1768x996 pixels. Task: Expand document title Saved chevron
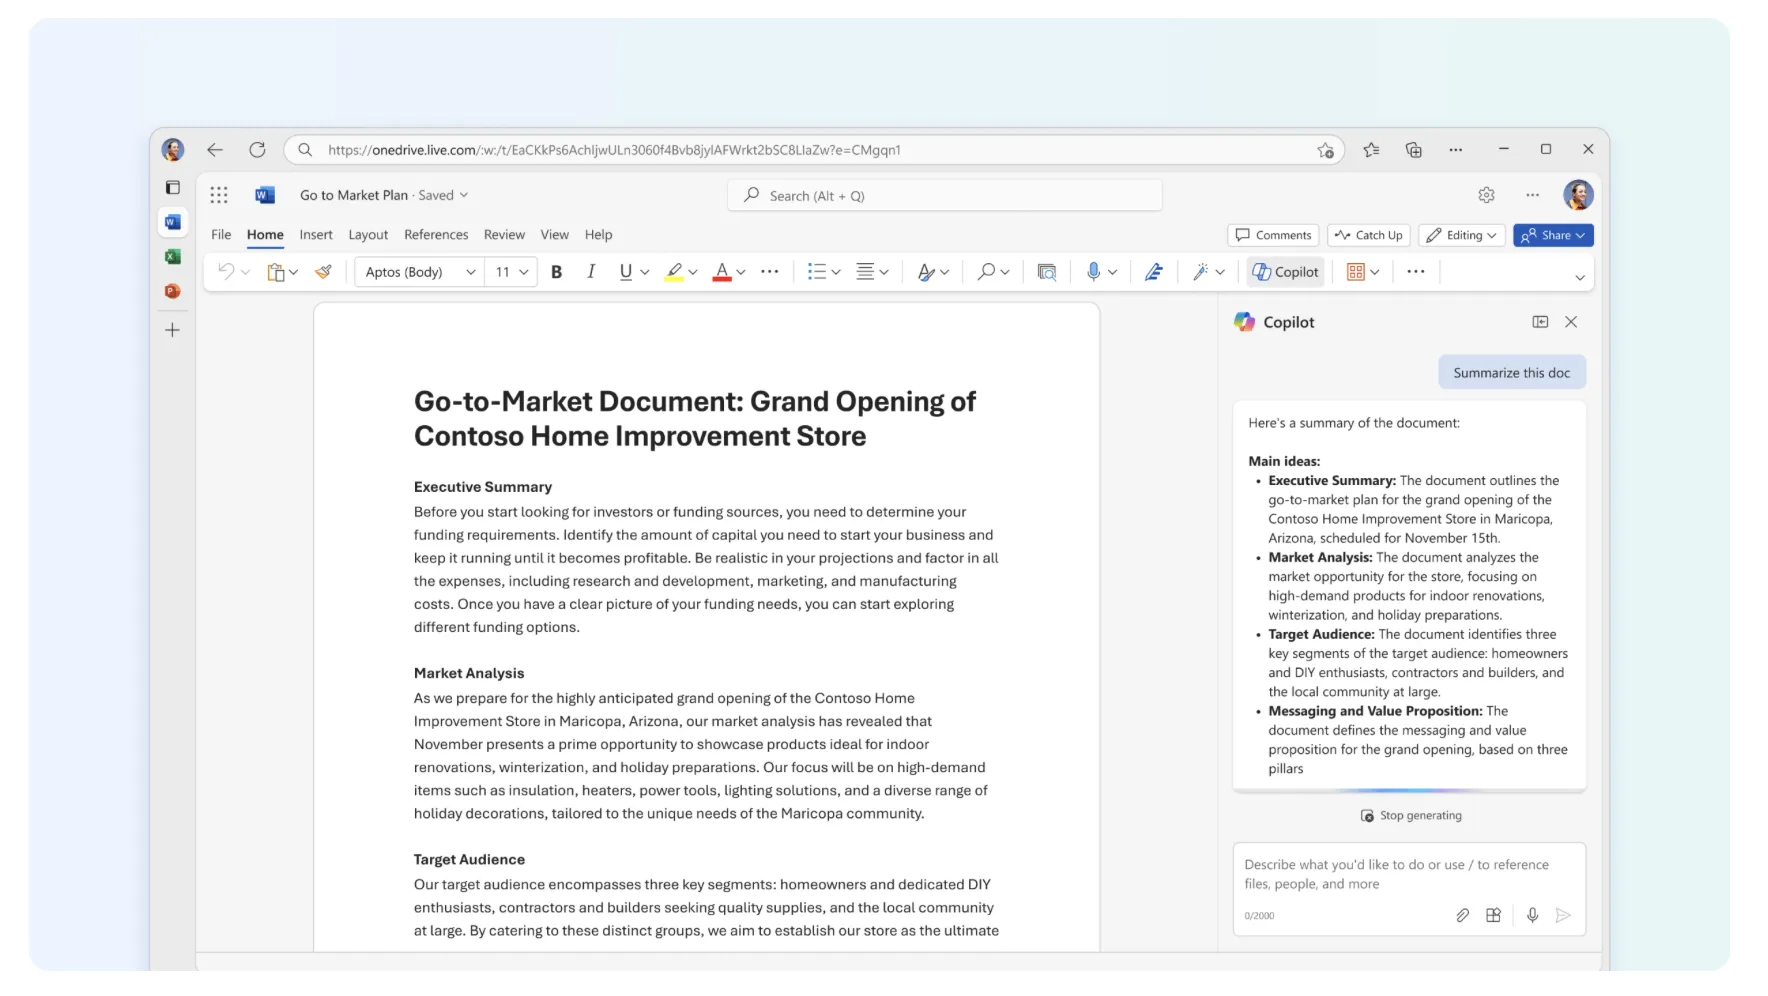464,195
